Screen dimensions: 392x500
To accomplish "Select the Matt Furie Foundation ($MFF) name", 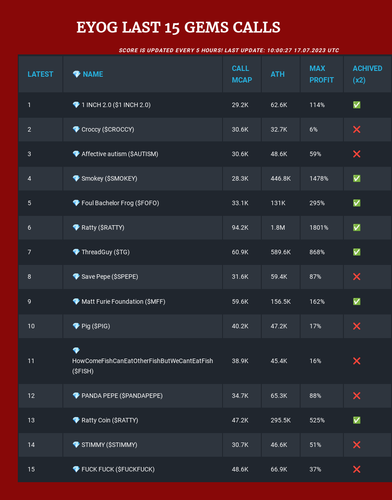I will coord(123,302).
